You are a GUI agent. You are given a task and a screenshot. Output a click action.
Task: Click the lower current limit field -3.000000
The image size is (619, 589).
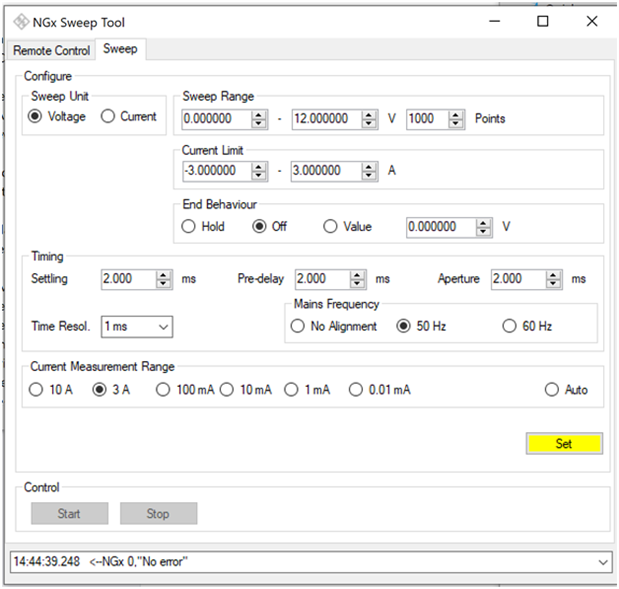click(x=217, y=171)
